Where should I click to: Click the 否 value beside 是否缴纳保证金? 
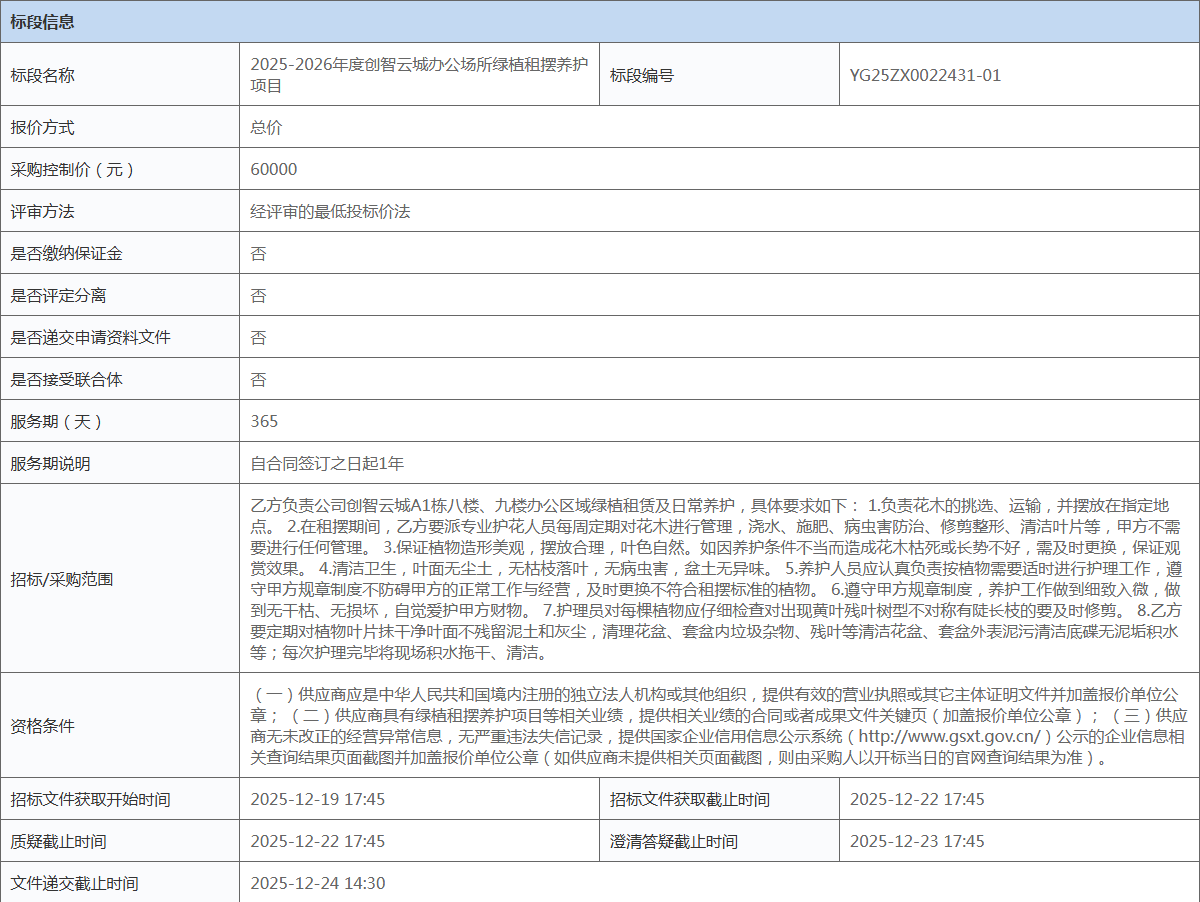[x=258, y=253]
